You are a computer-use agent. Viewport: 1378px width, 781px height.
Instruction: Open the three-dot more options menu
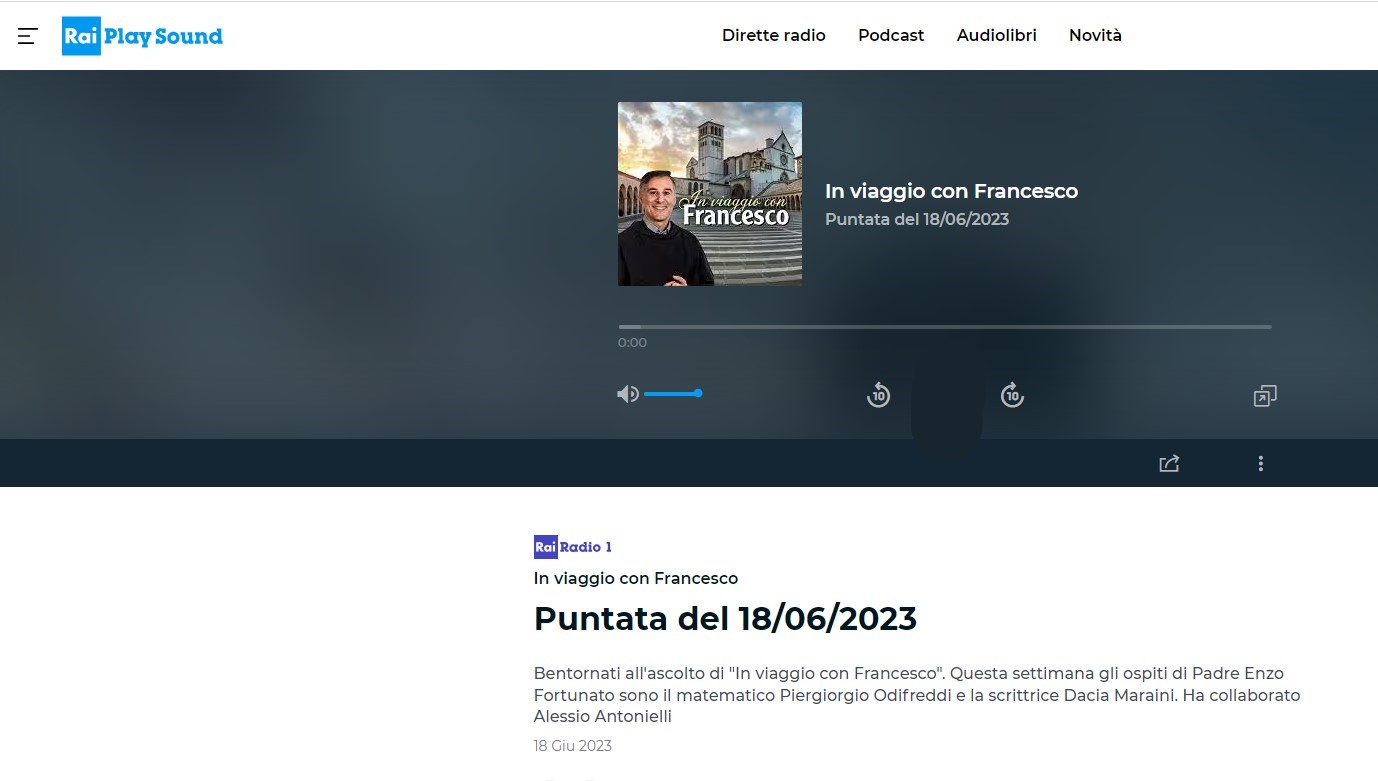1261,463
